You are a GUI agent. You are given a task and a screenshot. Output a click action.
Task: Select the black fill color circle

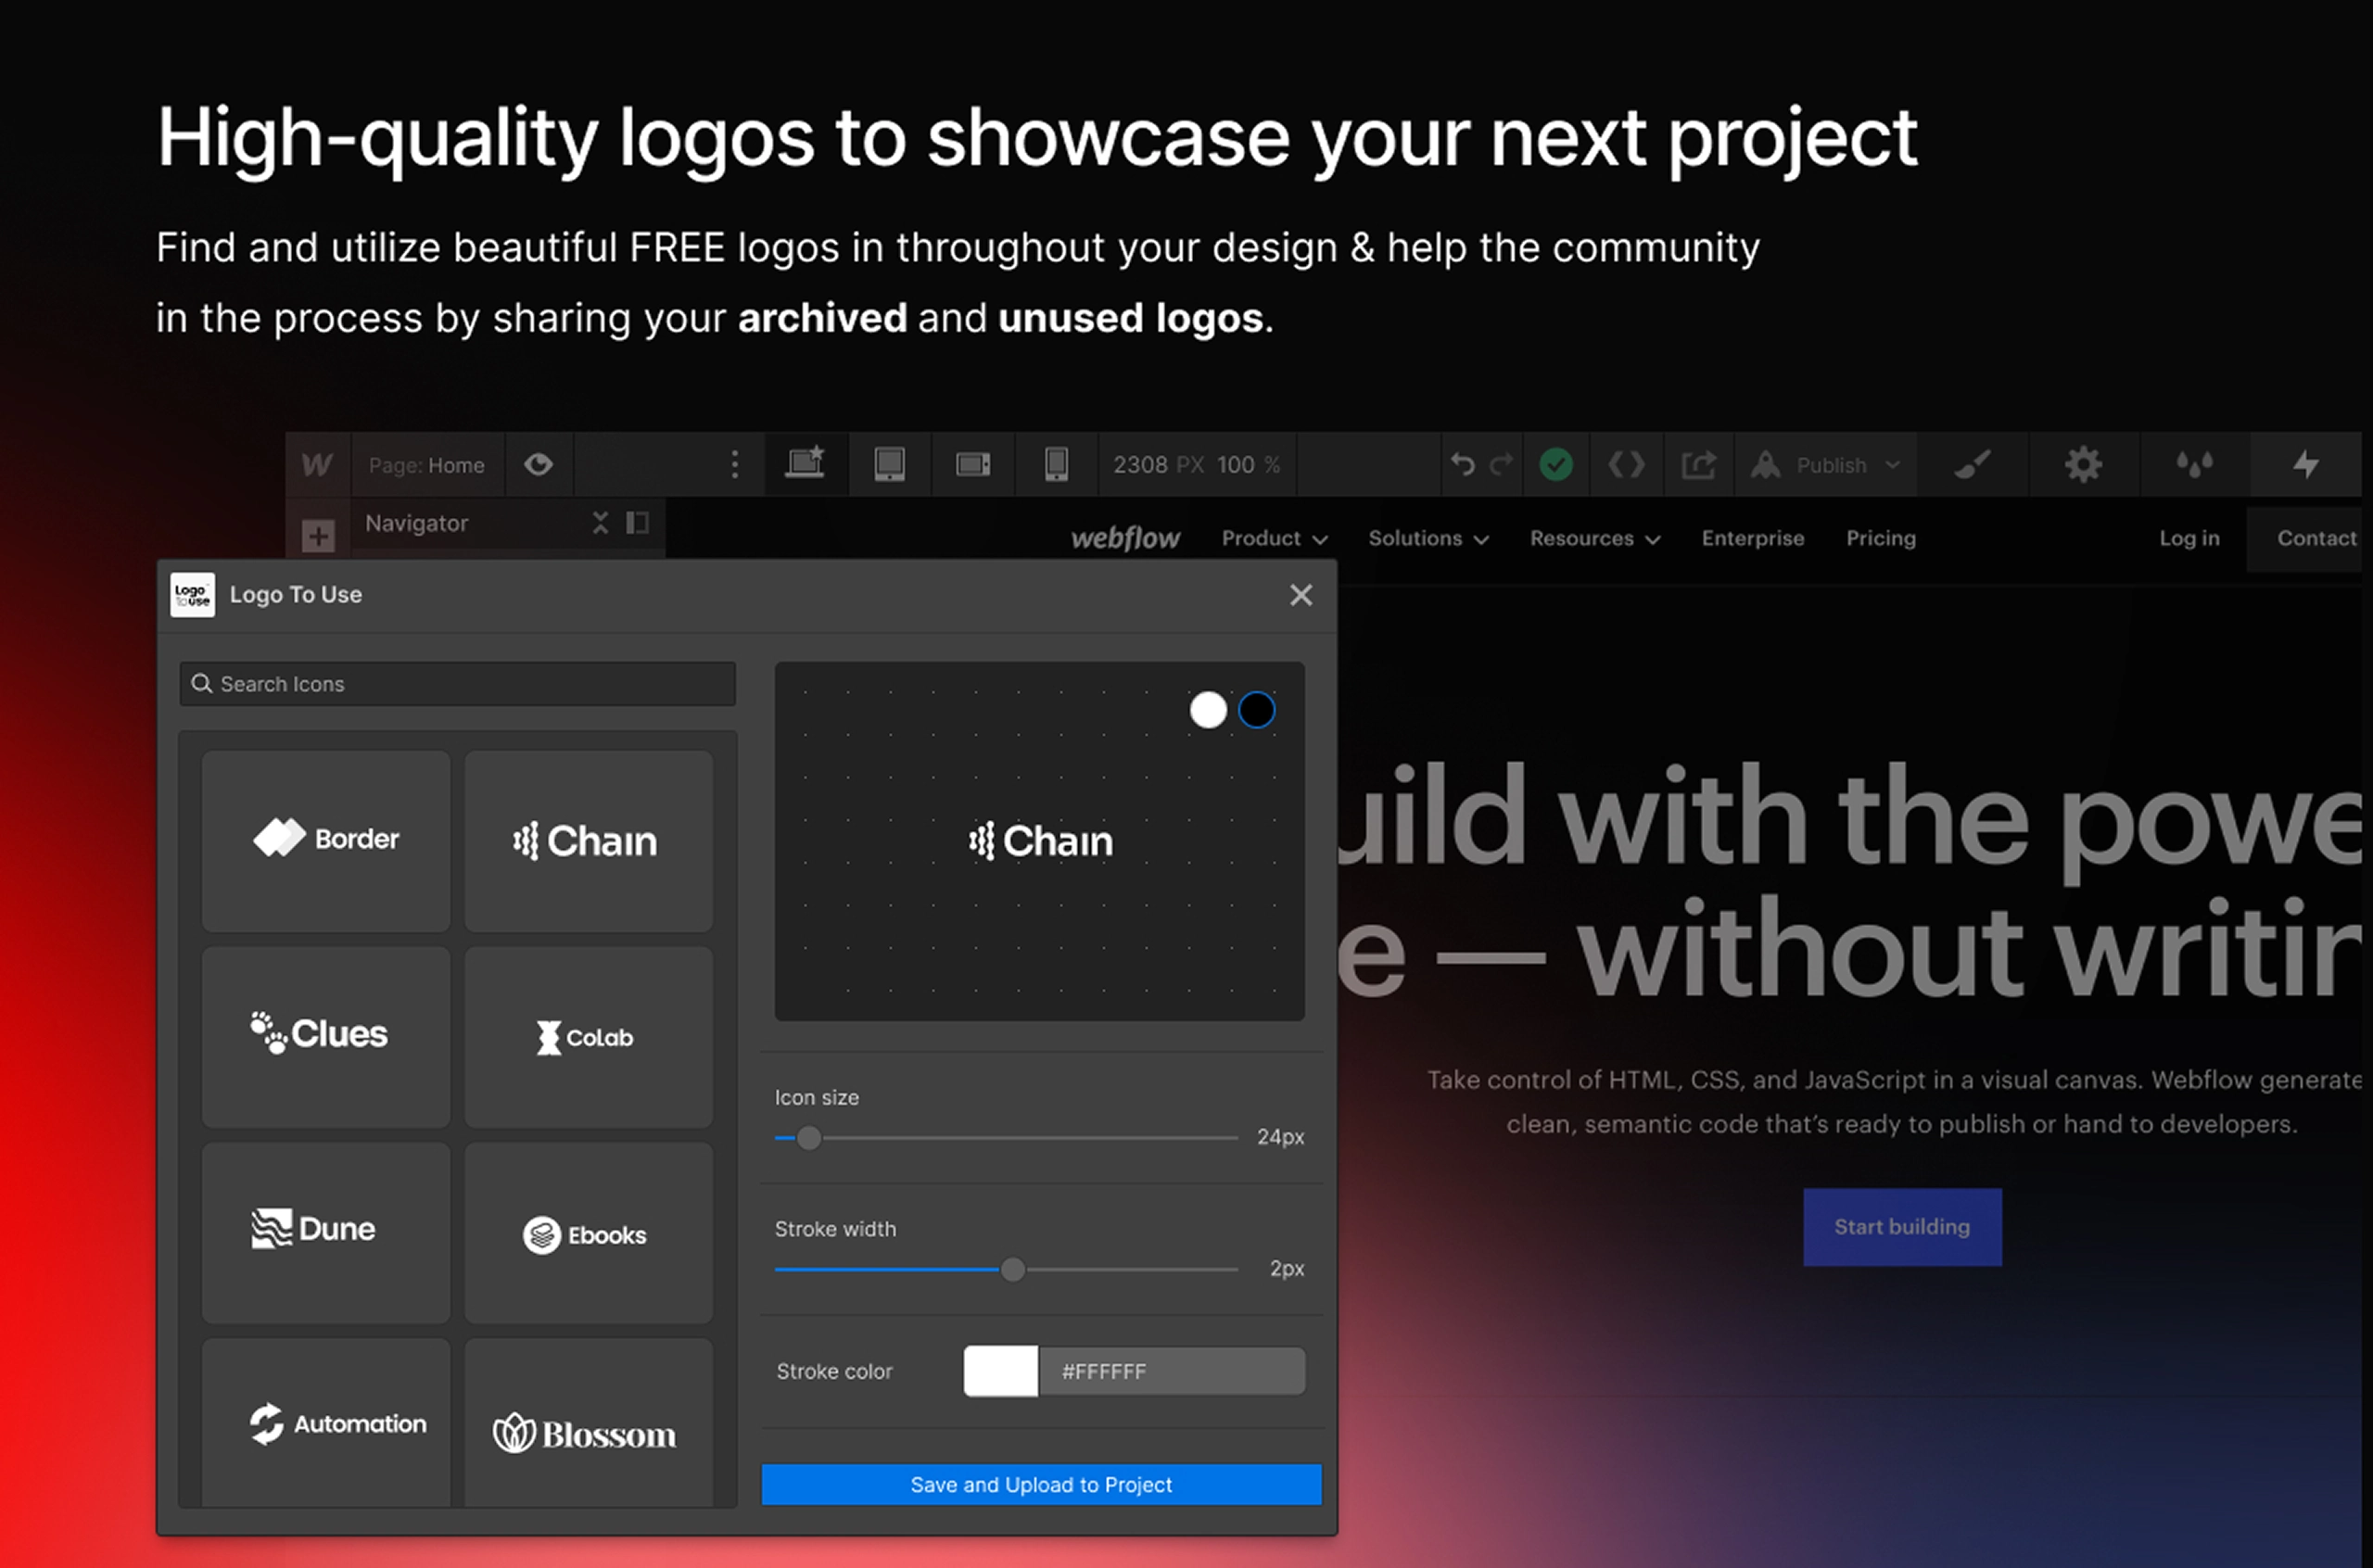pos(1257,709)
